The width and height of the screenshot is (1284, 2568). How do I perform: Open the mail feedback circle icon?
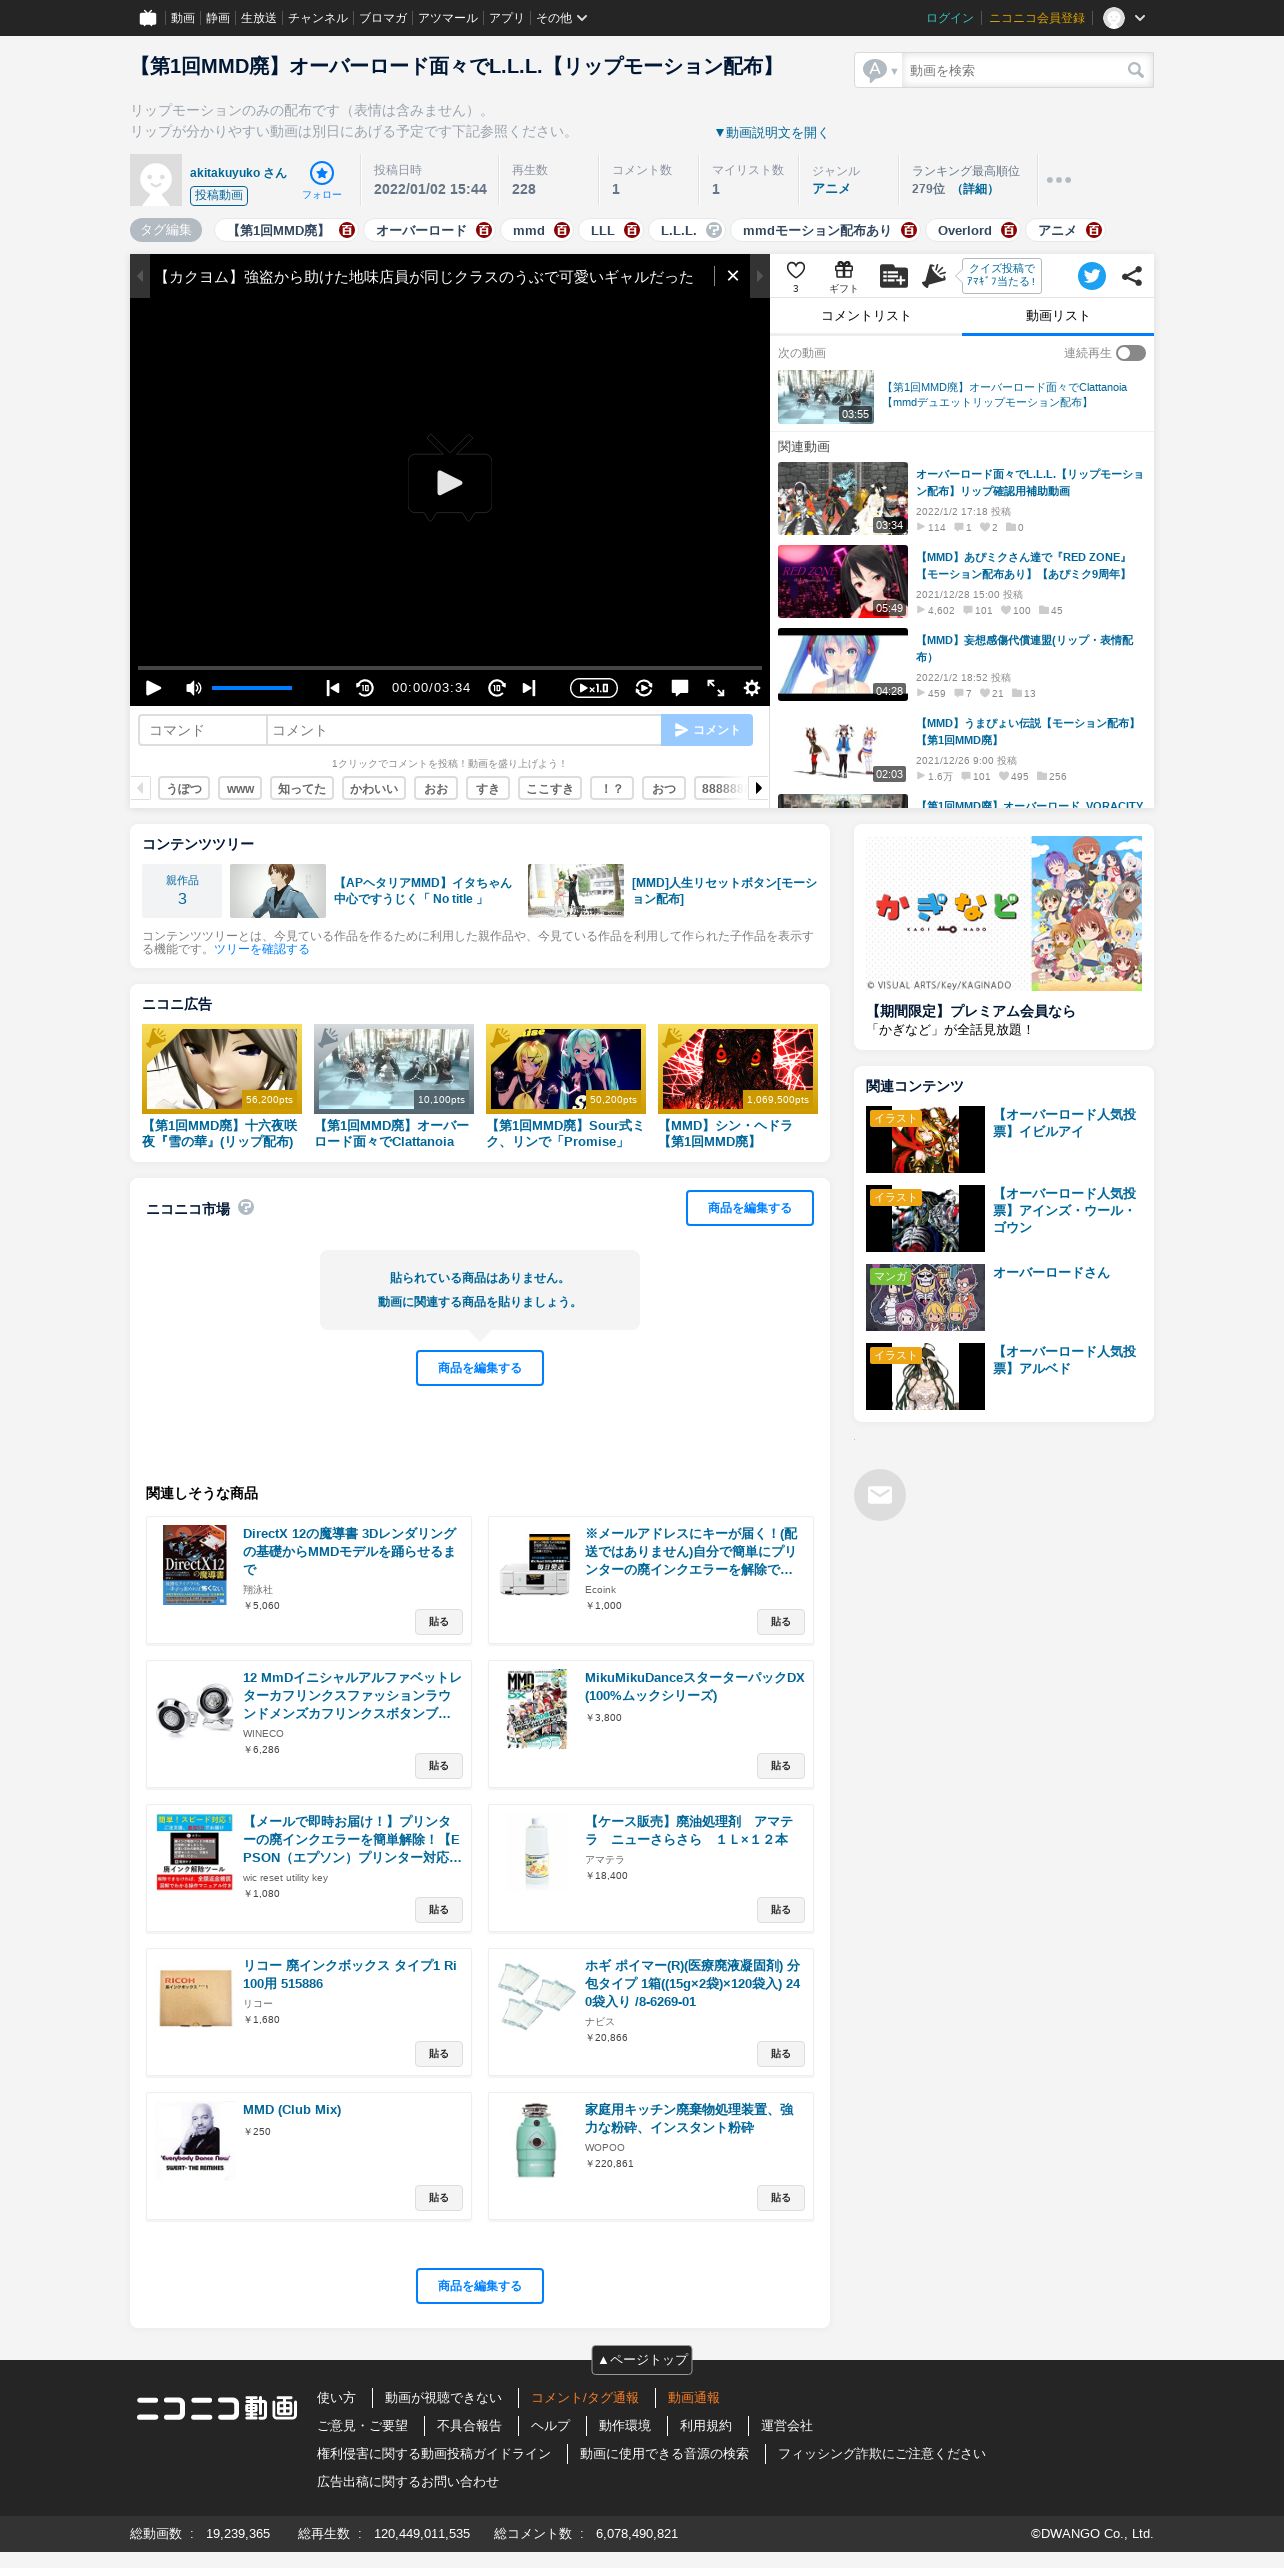pos(880,1495)
